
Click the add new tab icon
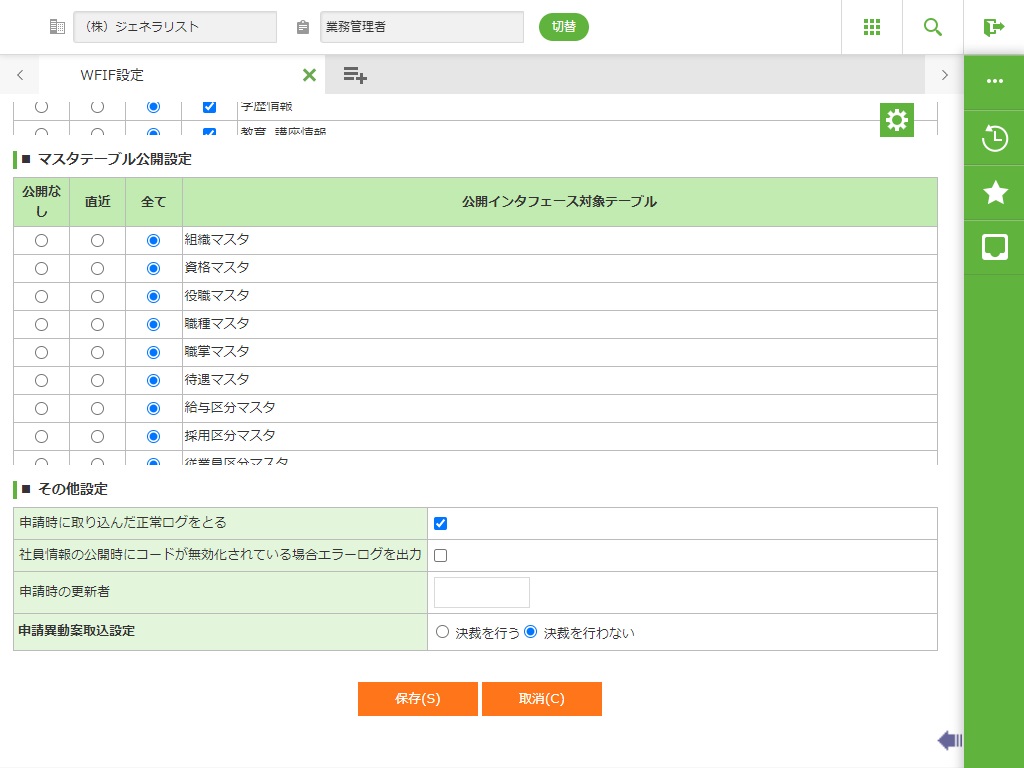point(355,75)
